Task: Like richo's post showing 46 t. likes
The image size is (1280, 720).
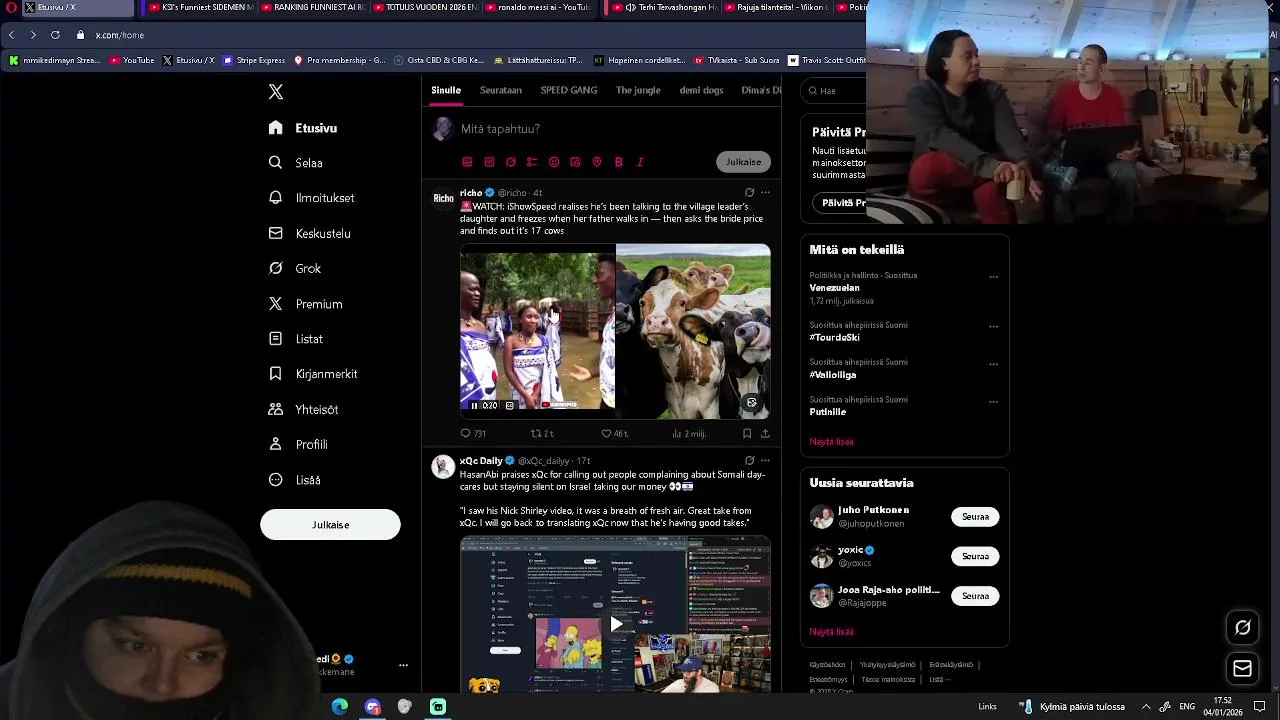Action: click(x=614, y=434)
